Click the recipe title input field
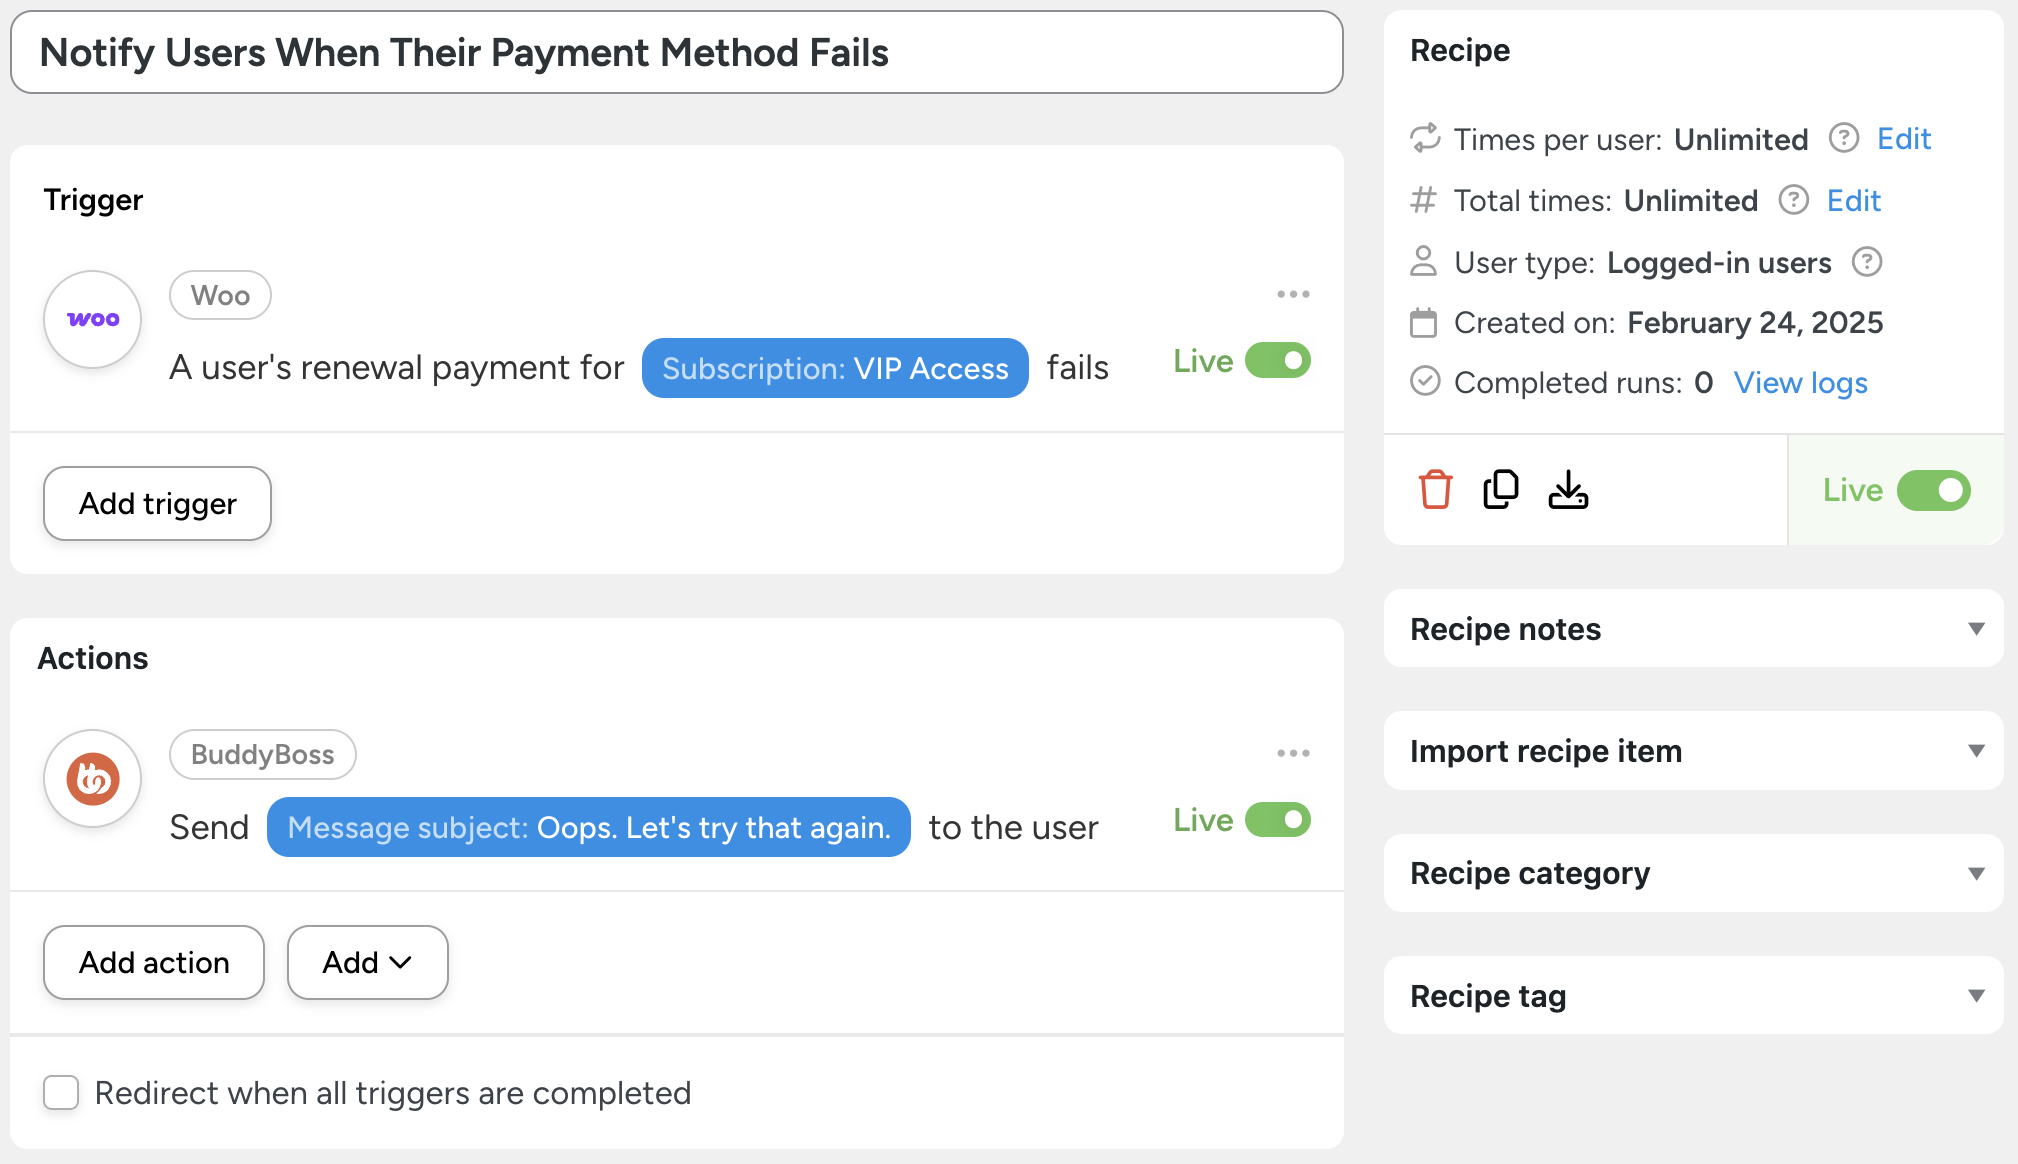This screenshot has height=1164, width=2018. (x=676, y=53)
